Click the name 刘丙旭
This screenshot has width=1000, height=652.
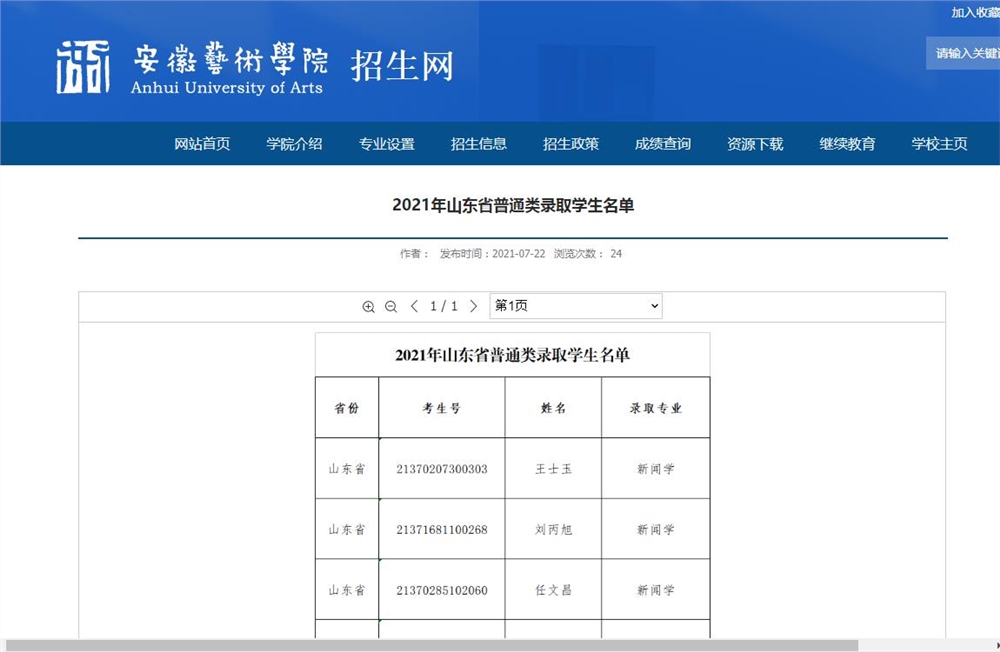(x=554, y=530)
